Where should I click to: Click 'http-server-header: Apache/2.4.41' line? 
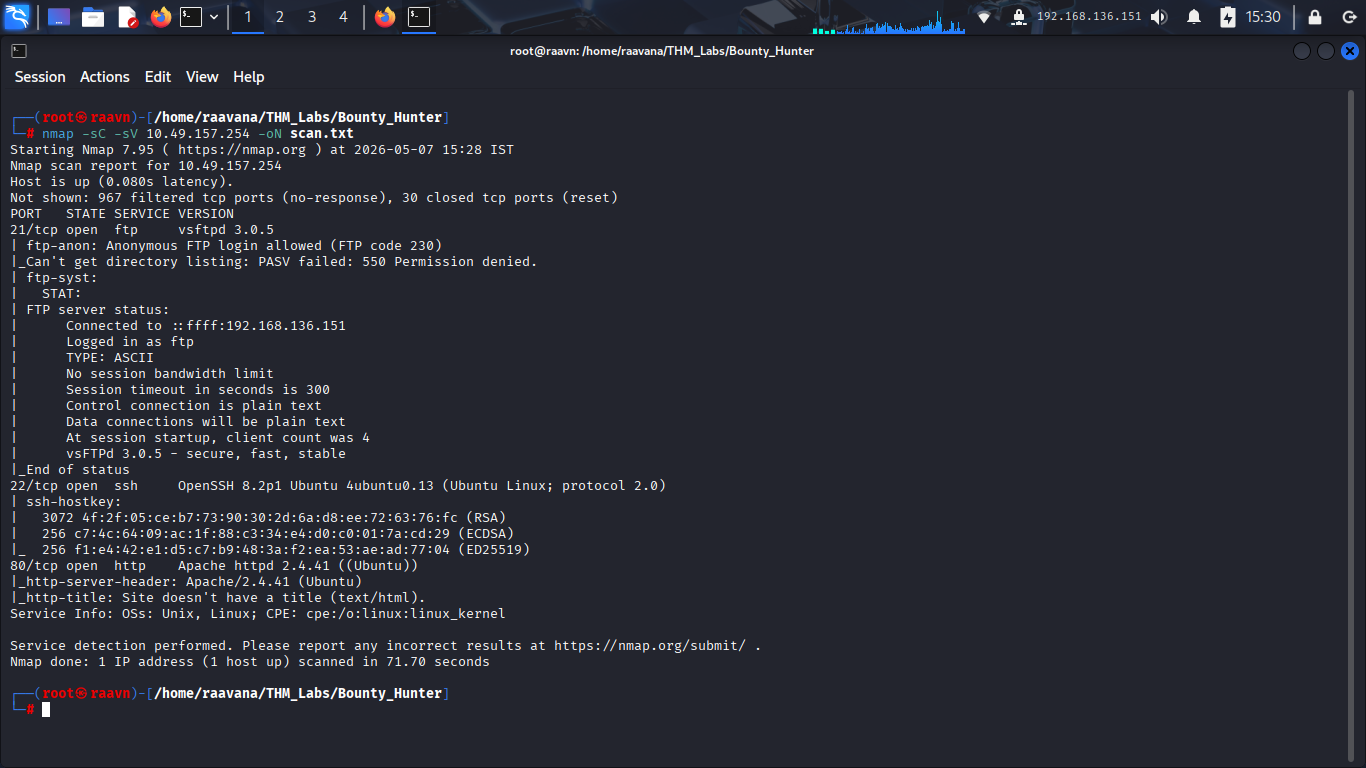coord(186,582)
